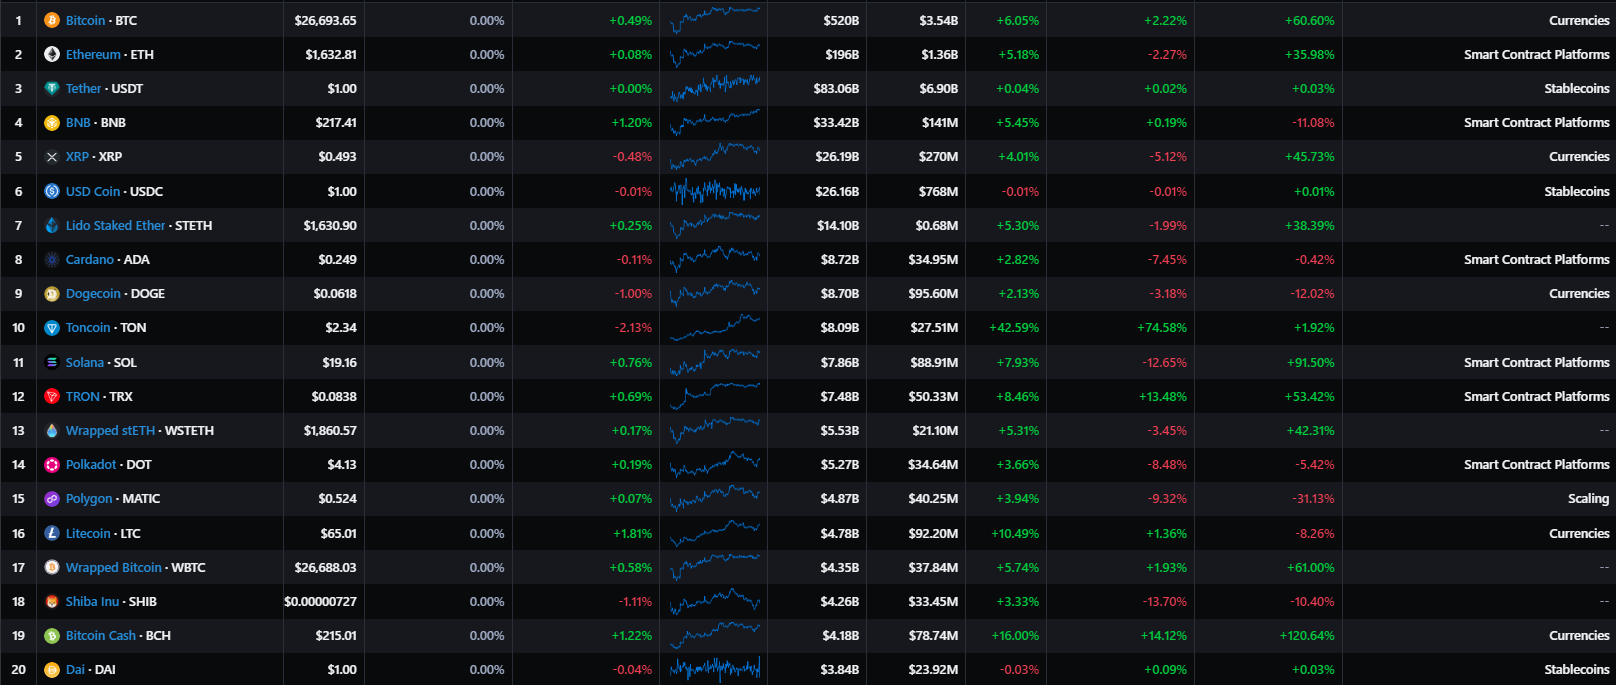The image size is (1616, 685).
Task: Click the XRP logo icon
Action: [52, 157]
